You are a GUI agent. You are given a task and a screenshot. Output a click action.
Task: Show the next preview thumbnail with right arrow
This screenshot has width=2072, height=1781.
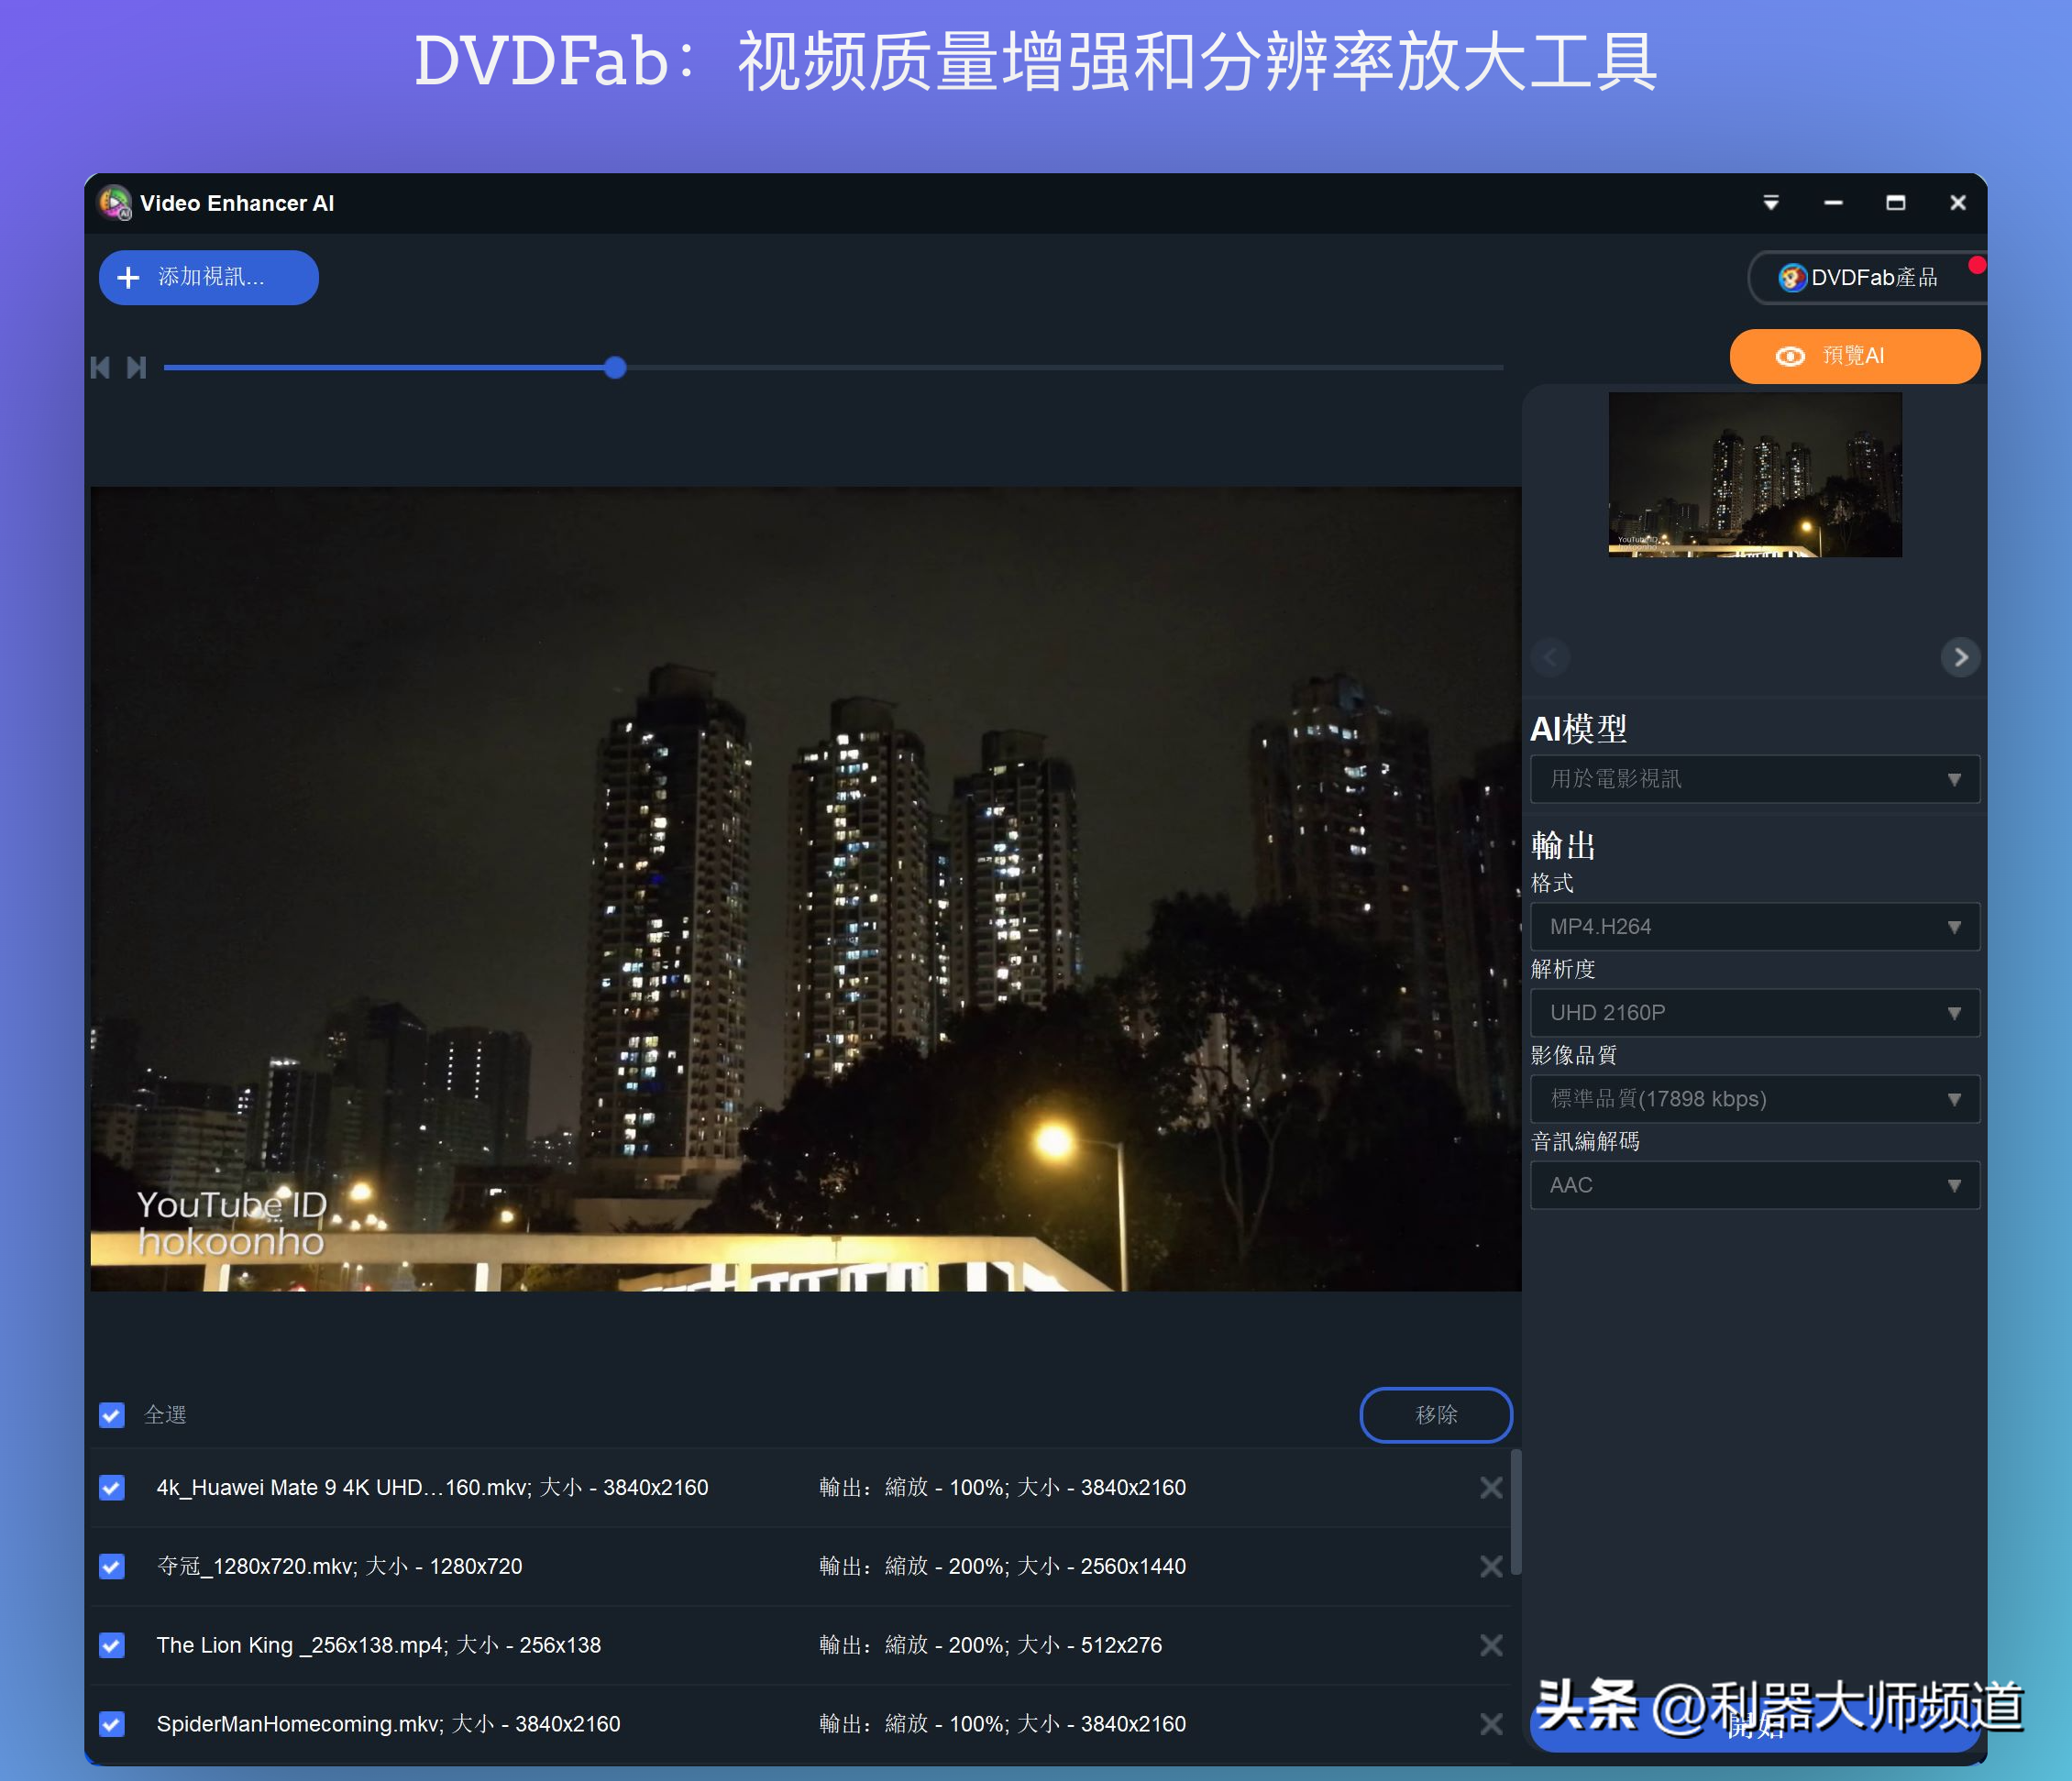1960,657
